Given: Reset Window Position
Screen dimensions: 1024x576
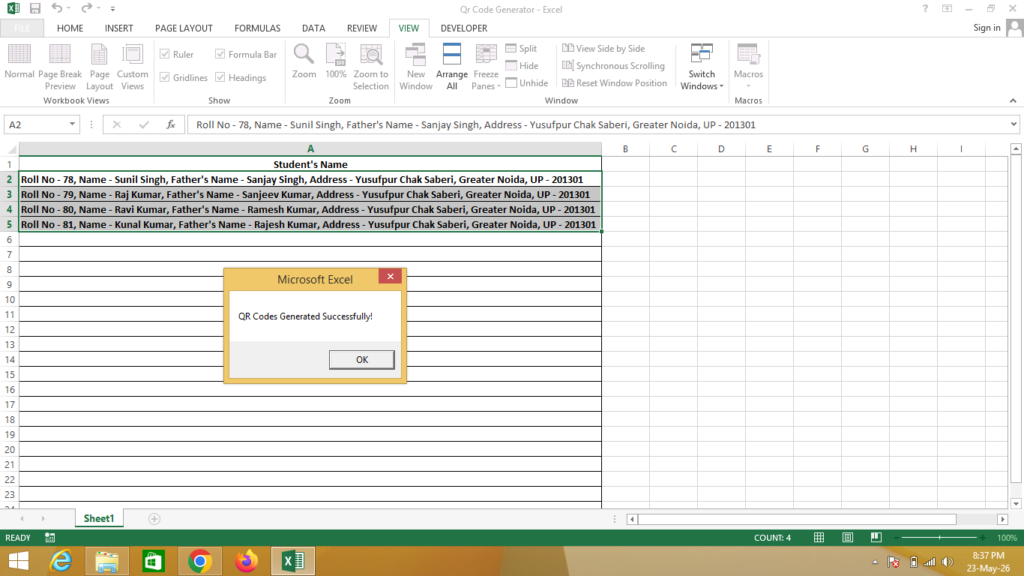Looking at the screenshot, I should 615,83.
